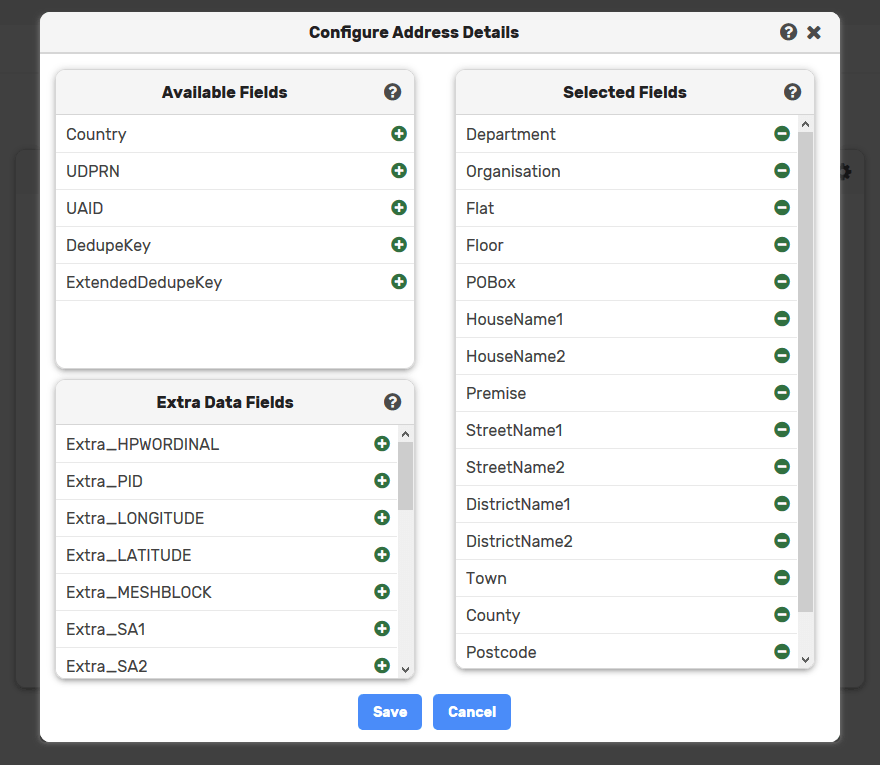Viewport: 880px width, 765px height.
Task: Close the Configure Address Details dialog
Action: point(814,33)
